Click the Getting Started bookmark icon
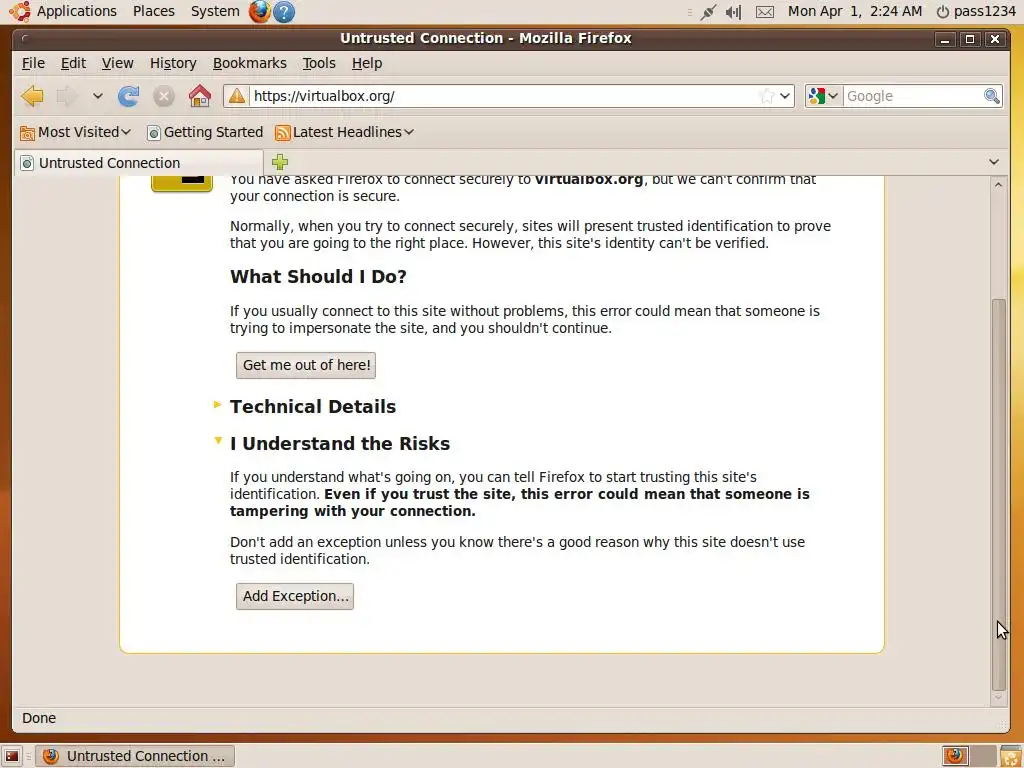 pyautogui.click(x=153, y=133)
